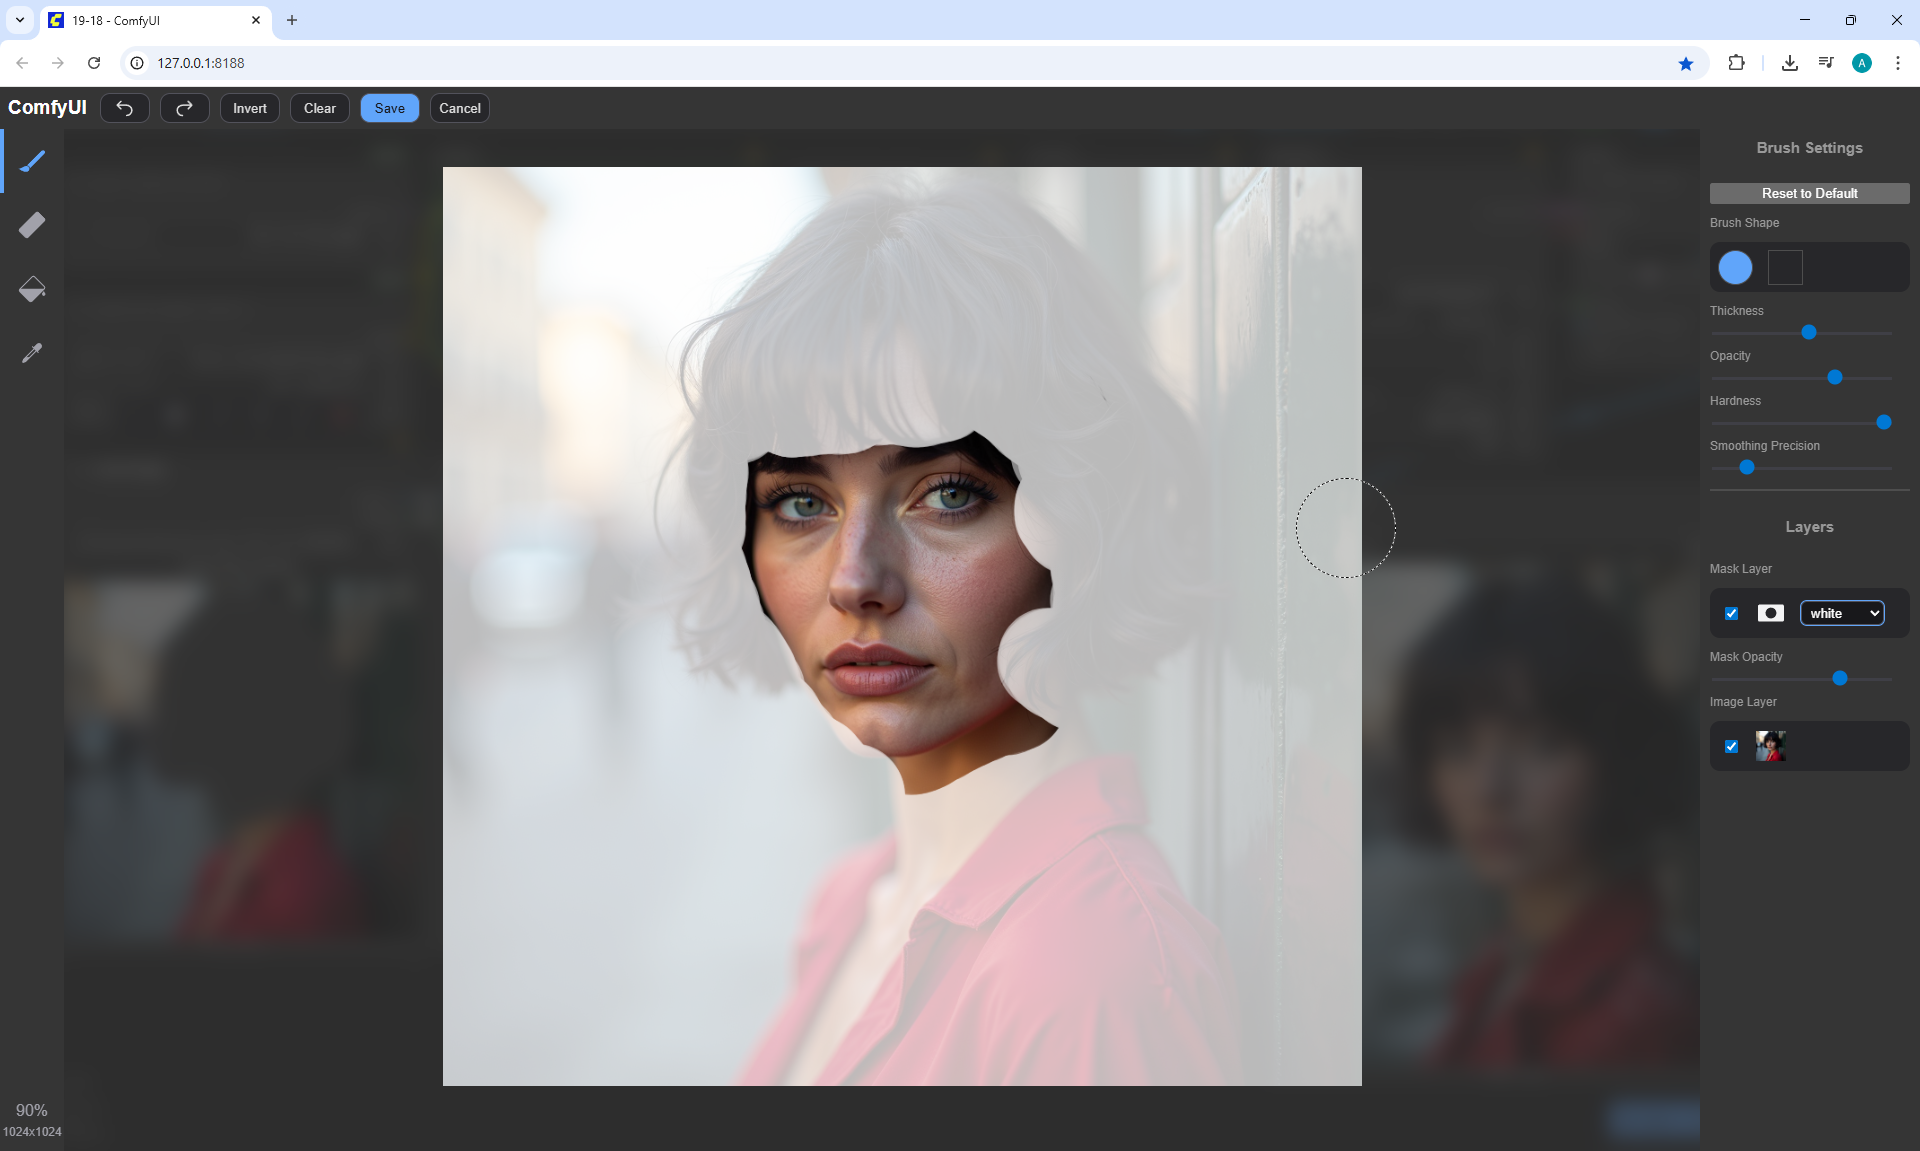Click the Undo arrow button
The height and width of the screenshot is (1151, 1920).
pos(125,108)
